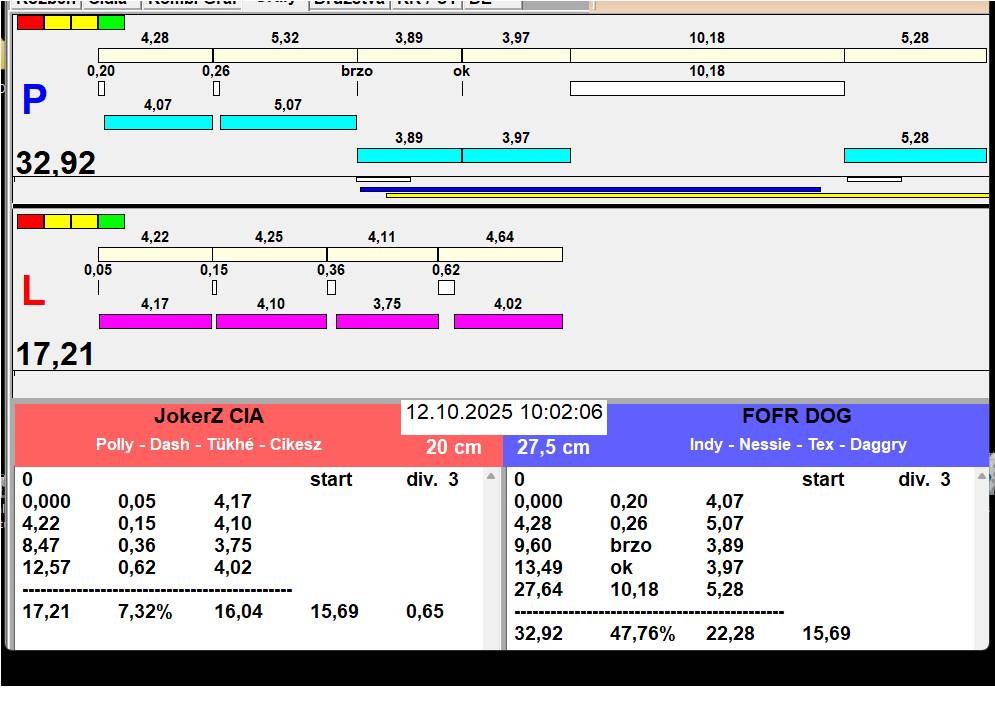Viewport: 995px width, 716px height.
Task: Click the 13,49 cell in FOFR DOG results
Action: (x=538, y=567)
